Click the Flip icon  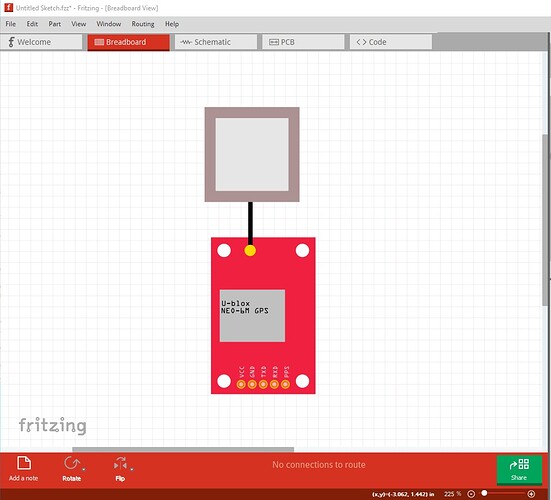(120, 463)
